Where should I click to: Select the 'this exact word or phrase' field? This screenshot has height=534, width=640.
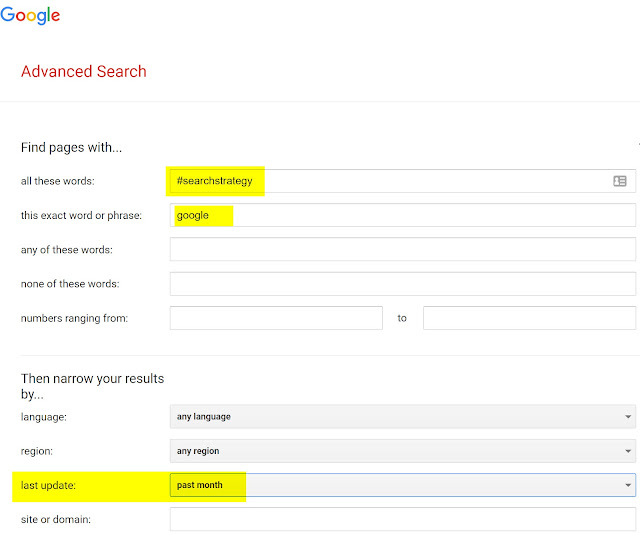402,215
